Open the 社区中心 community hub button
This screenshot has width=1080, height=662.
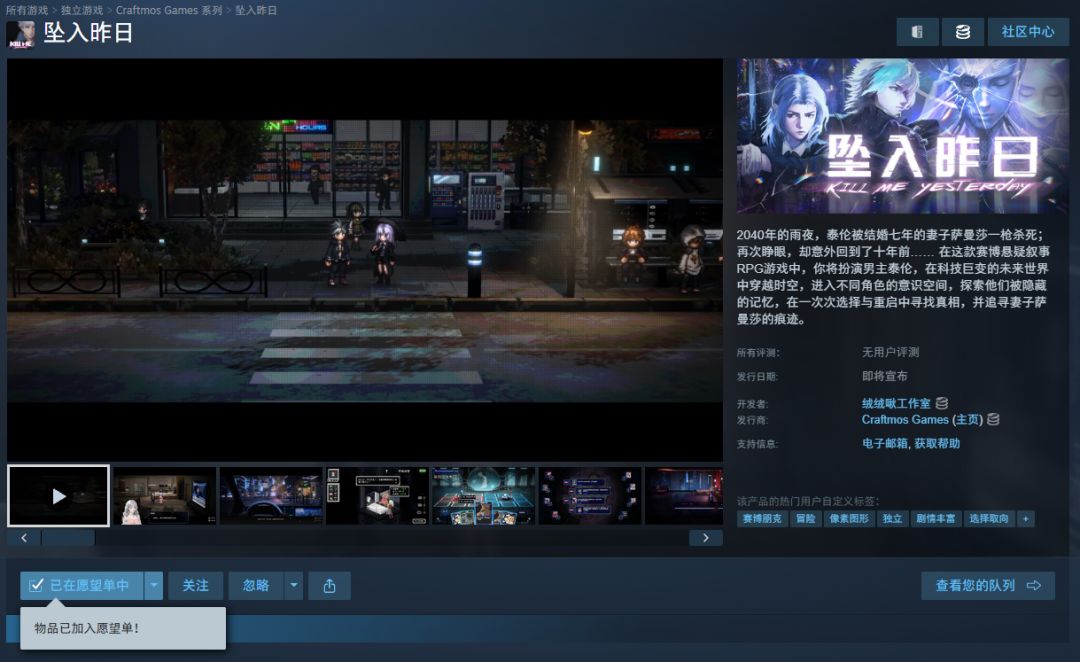pos(1028,32)
